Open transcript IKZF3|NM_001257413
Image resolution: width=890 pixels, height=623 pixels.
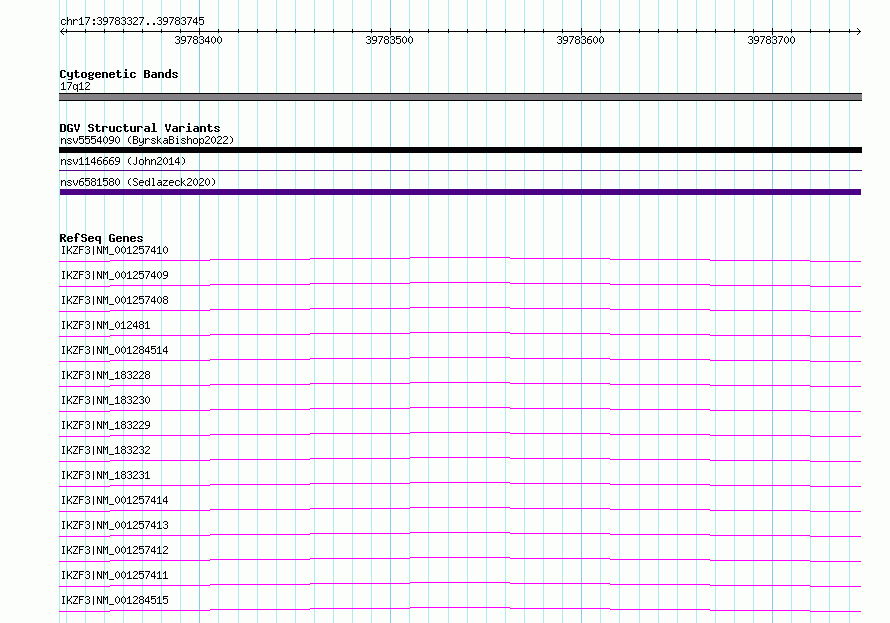point(115,525)
